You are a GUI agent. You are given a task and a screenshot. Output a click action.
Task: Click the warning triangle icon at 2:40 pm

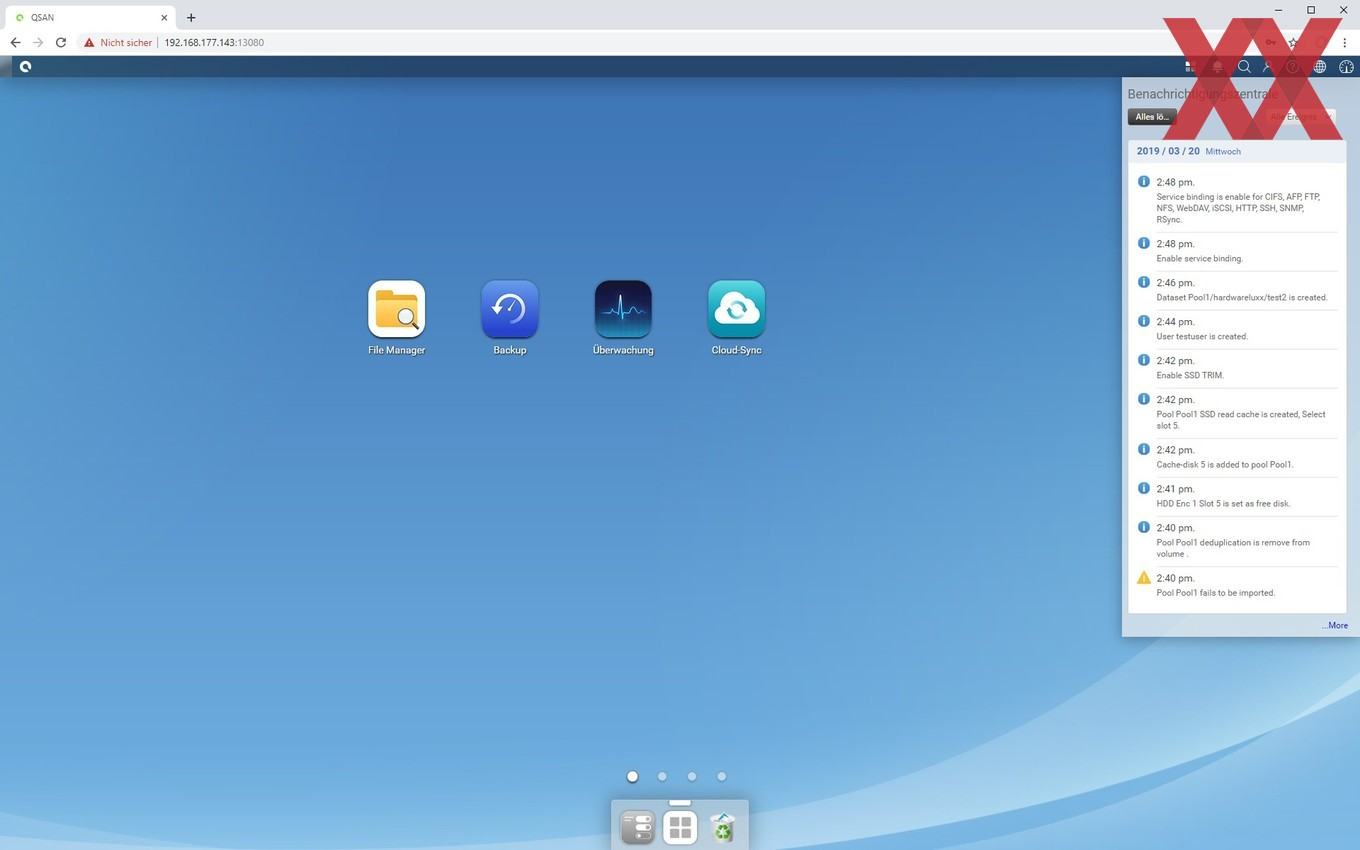[x=1144, y=577]
